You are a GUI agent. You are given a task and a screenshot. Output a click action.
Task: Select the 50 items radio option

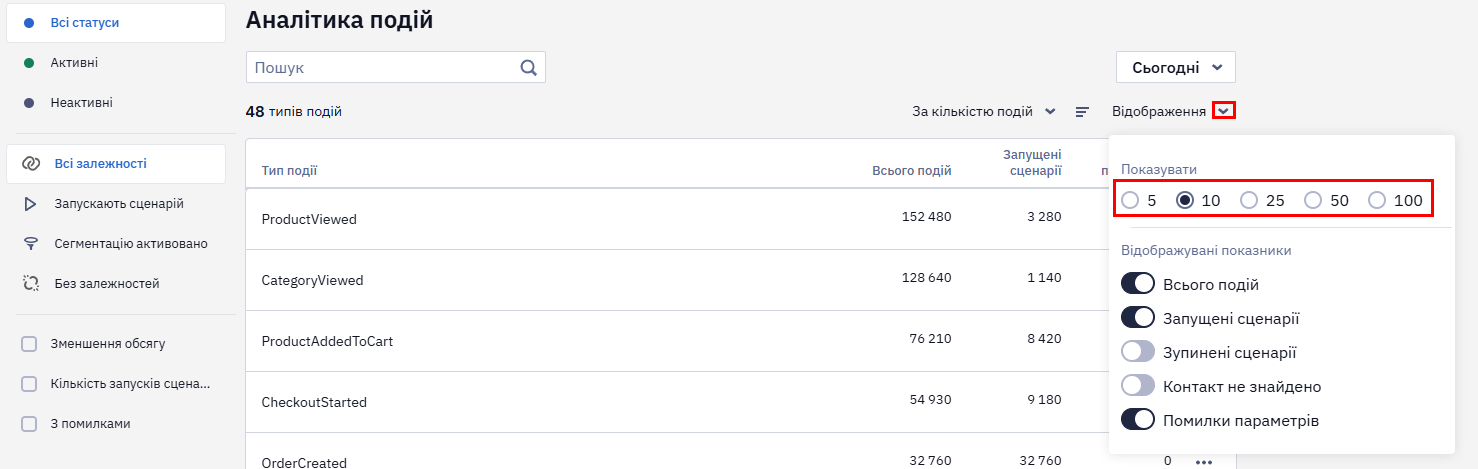(1313, 200)
